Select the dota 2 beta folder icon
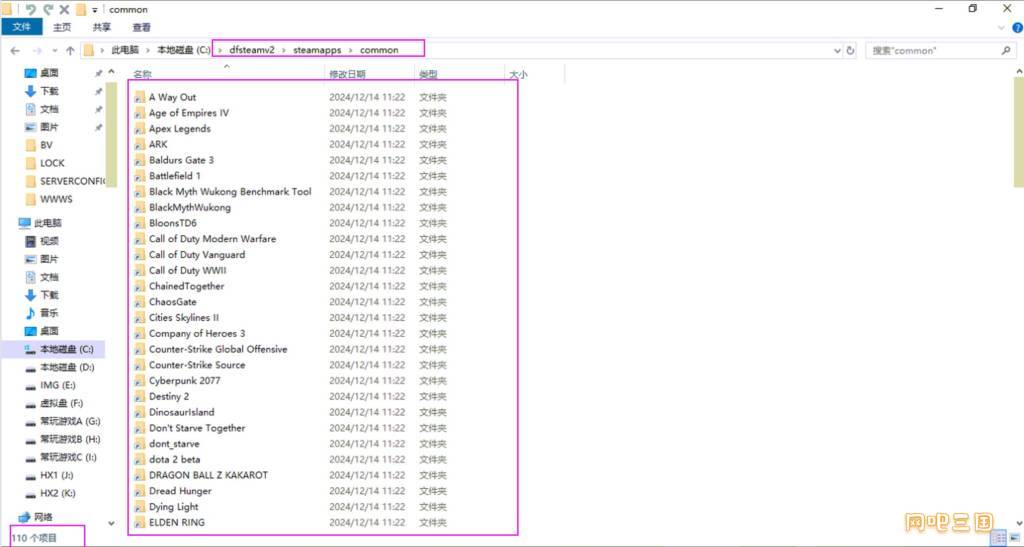The height and width of the screenshot is (547, 1024). tap(139, 460)
